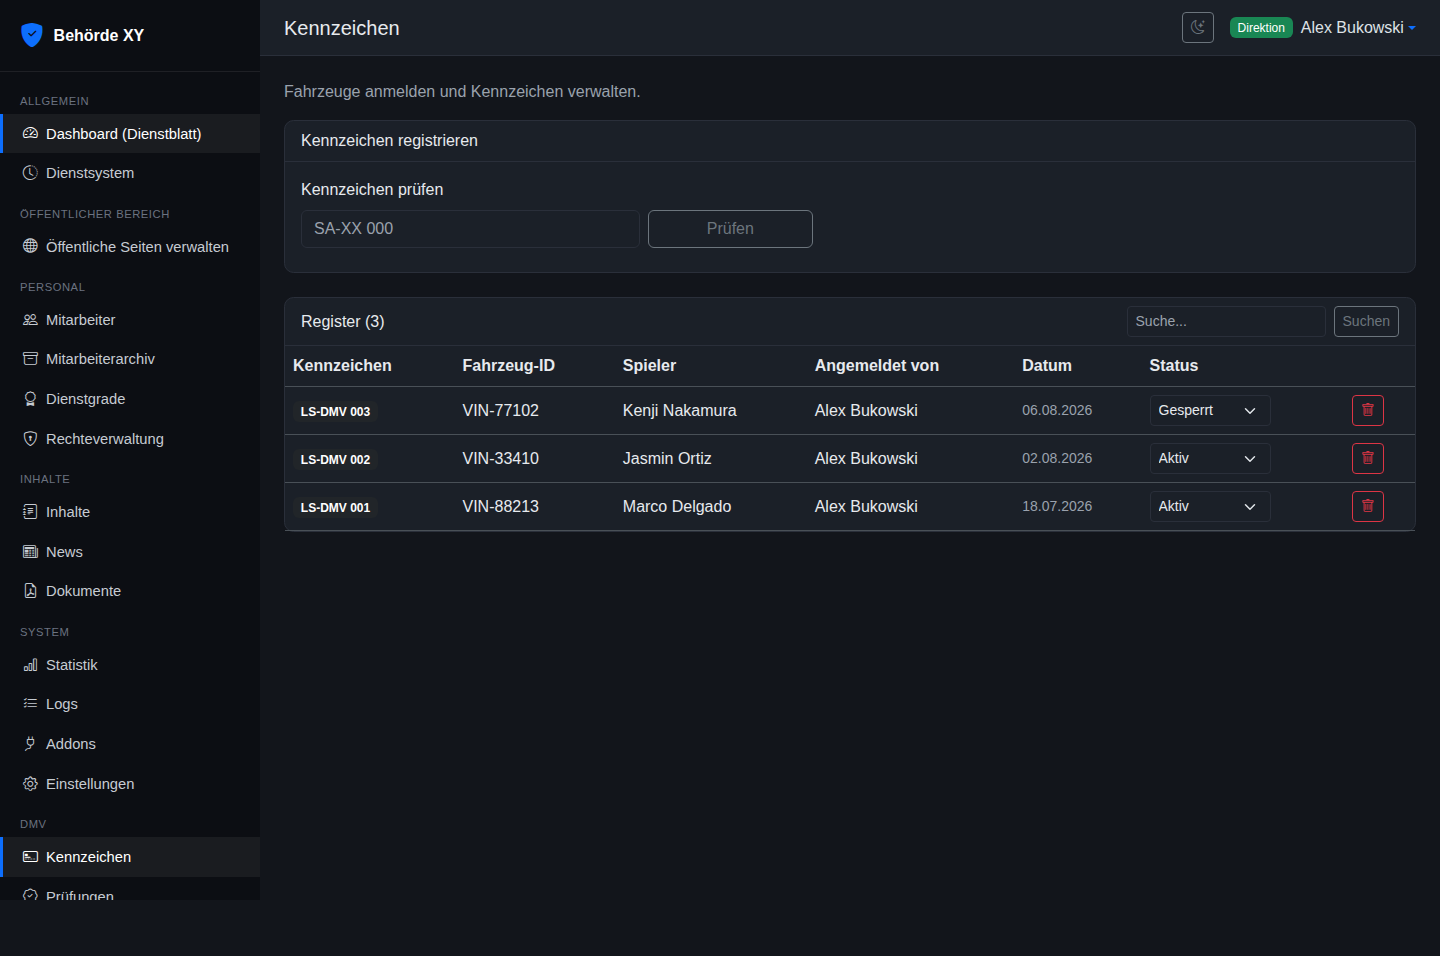Open Dienstgrade in sidebar
Viewport: 1440px width, 956px height.
click(x=130, y=399)
